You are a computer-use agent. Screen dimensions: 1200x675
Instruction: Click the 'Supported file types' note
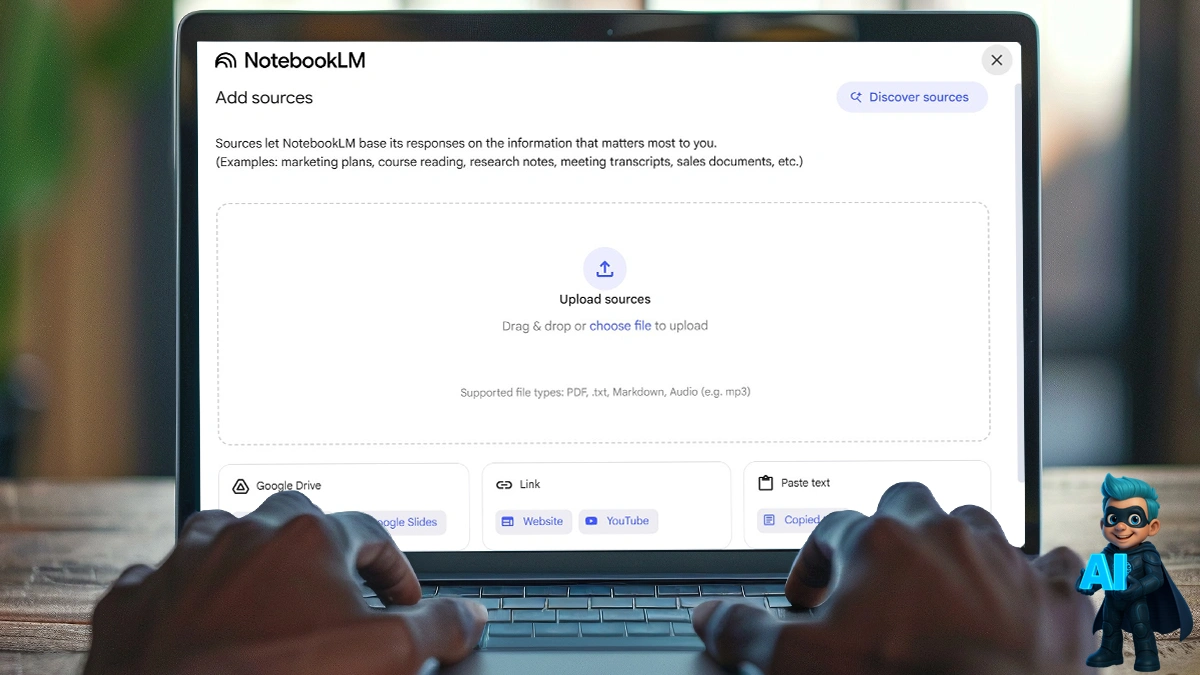click(x=605, y=392)
